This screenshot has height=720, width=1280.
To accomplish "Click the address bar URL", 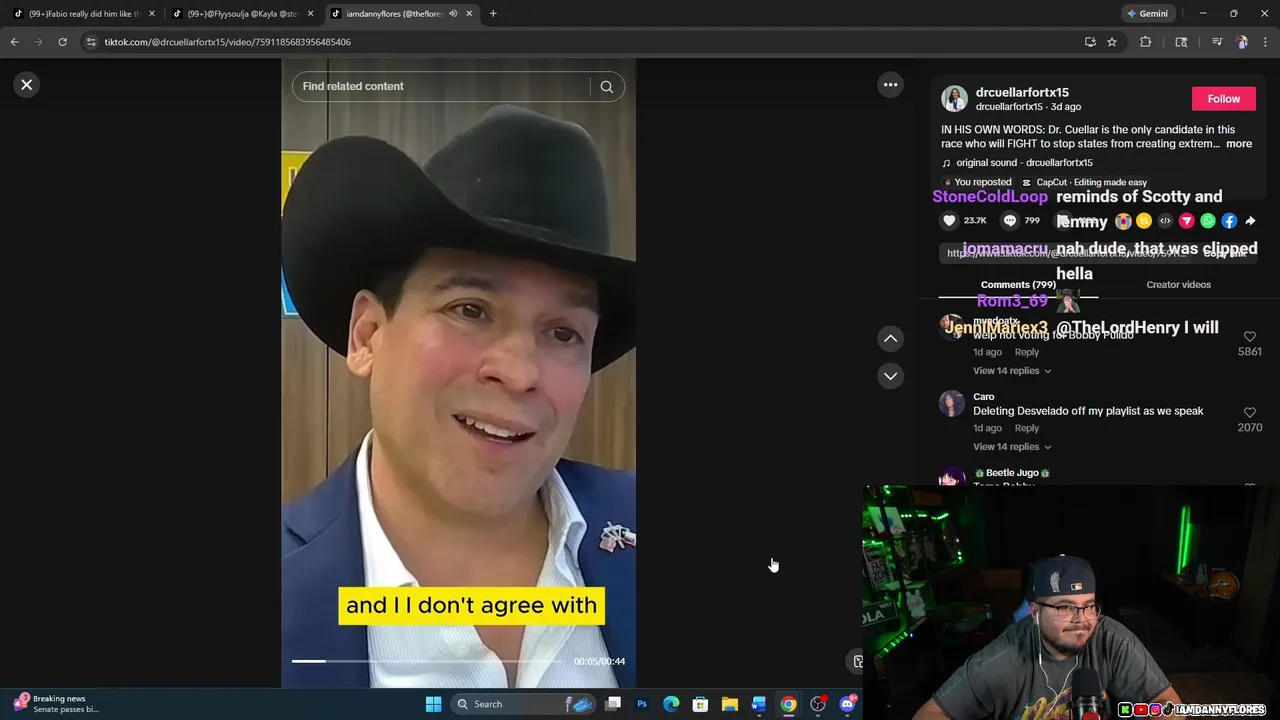I will [227, 42].
